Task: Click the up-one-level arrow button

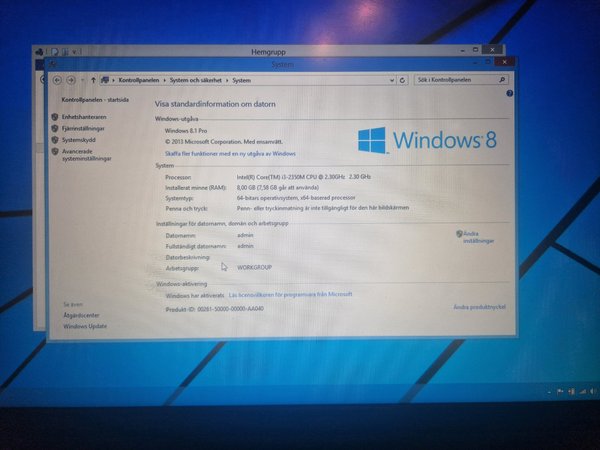Action: [x=93, y=79]
